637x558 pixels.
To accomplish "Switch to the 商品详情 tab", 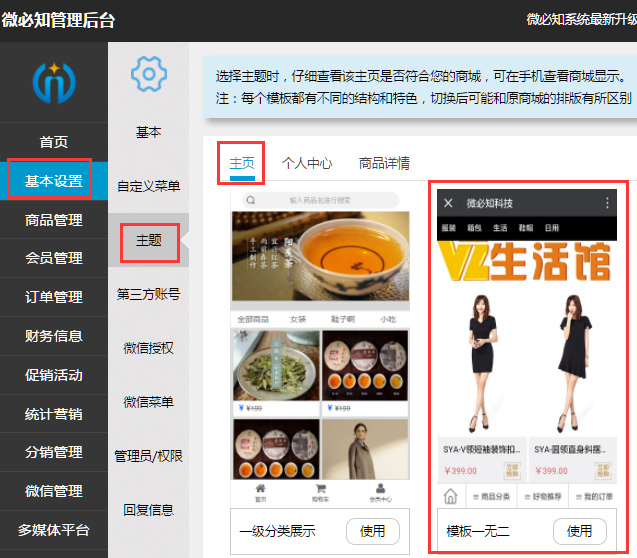I will (384, 164).
